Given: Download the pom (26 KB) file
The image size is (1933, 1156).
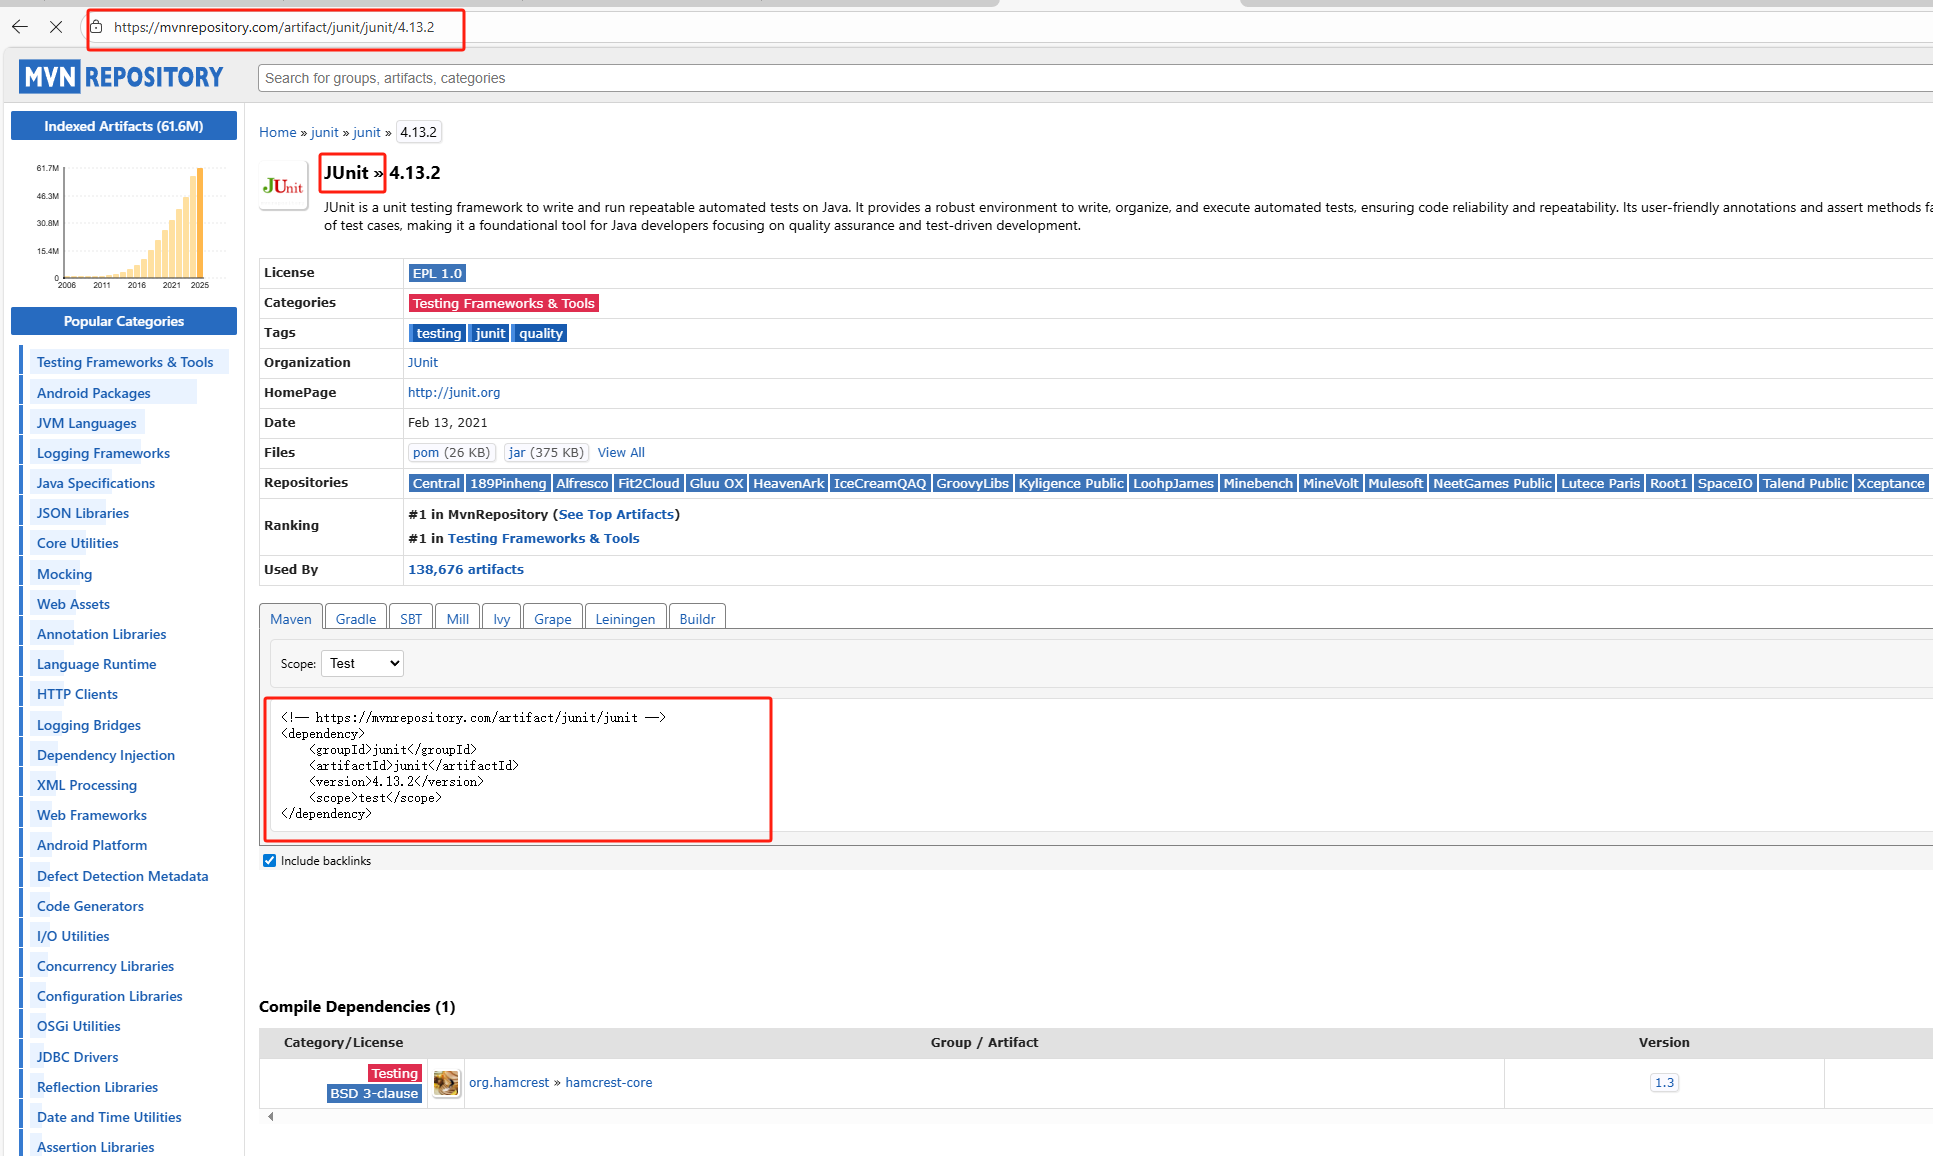Looking at the screenshot, I should point(452,452).
